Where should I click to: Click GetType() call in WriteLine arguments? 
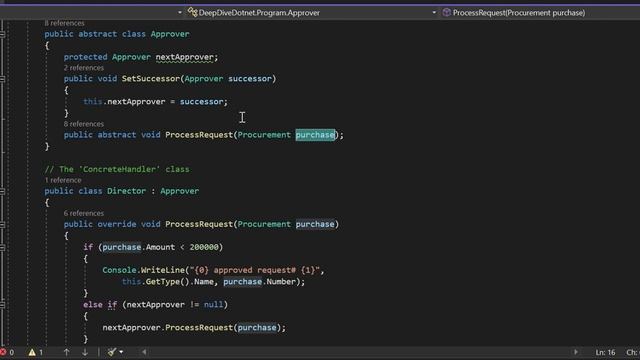pos(167,282)
